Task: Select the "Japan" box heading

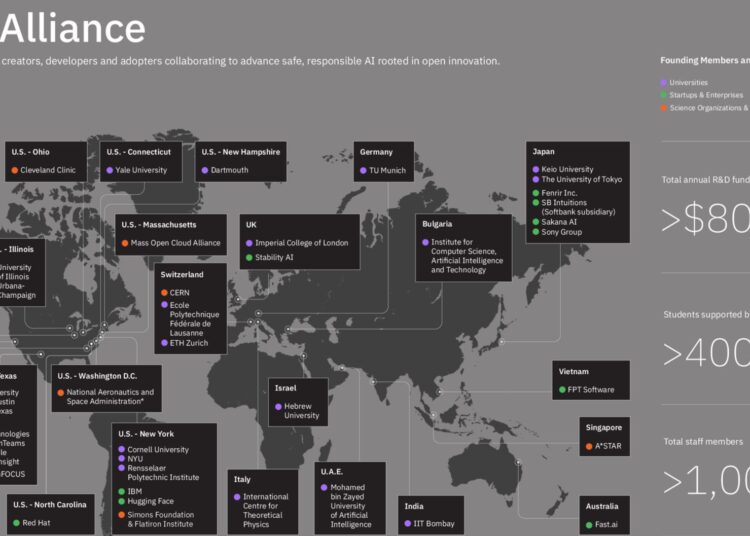Action: [543, 152]
